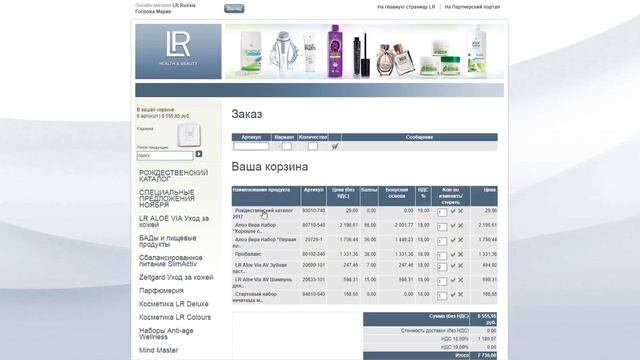The image size is (640, 360).
Task: Delete LR Aloe Via Шампунь row
Action: click(460, 280)
